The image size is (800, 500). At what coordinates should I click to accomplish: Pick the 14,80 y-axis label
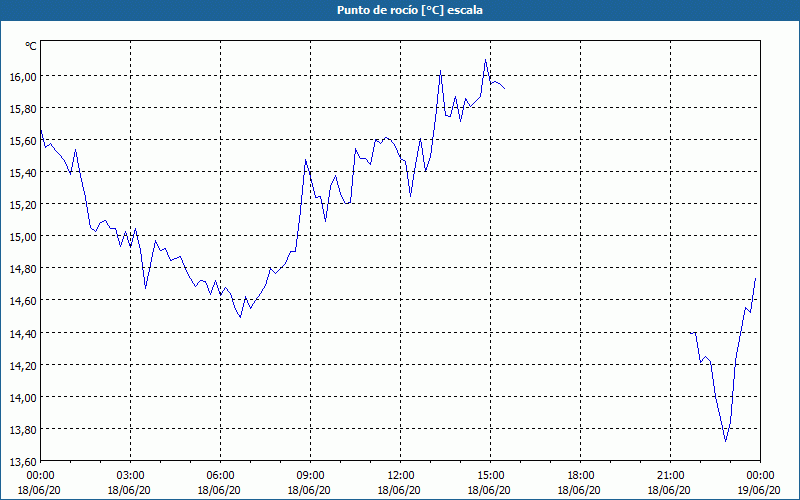click(23, 269)
